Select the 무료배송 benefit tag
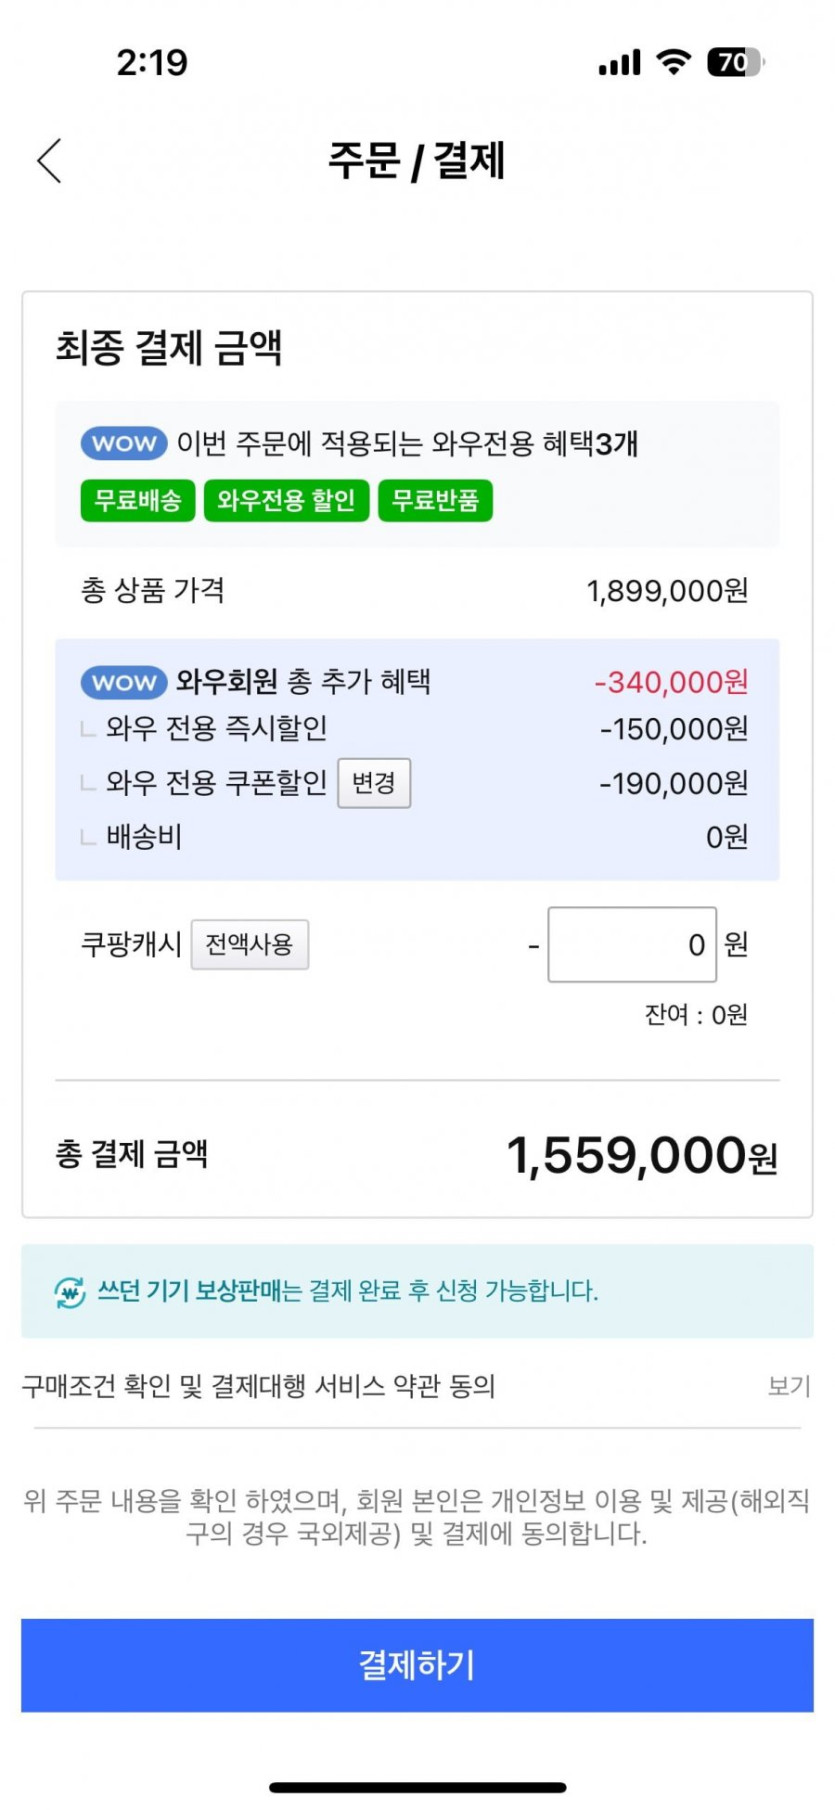This screenshot has width=835, height=1810. (138, 500)
